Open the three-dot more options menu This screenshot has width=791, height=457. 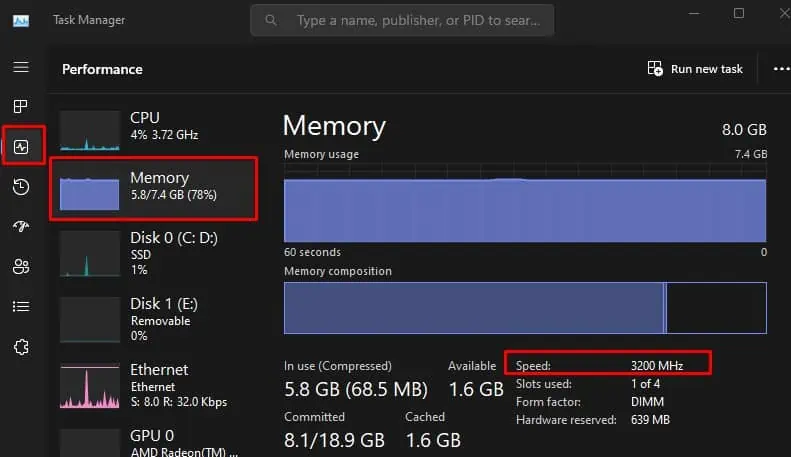click(x=781, y=69)
